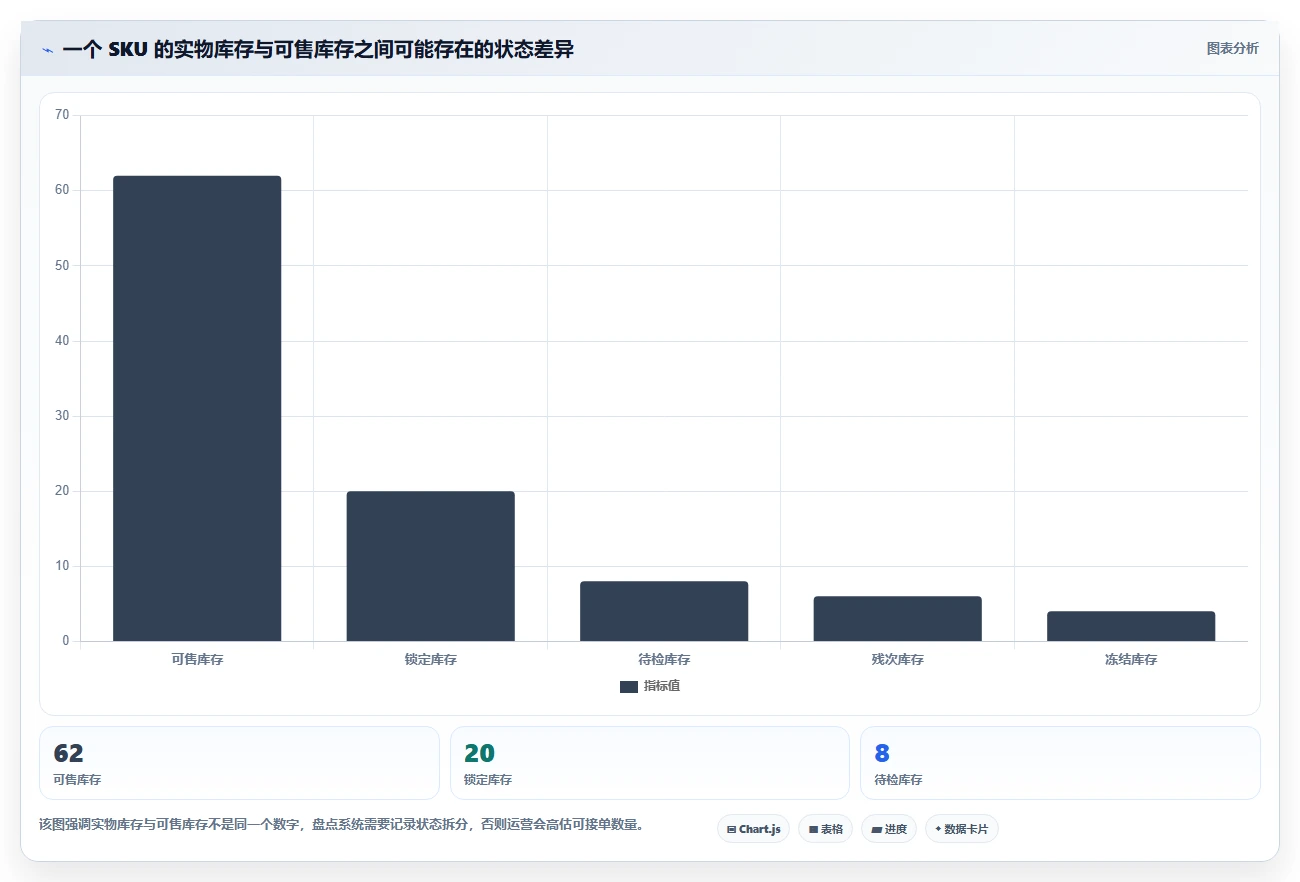This screenshot has height=882, width=1300.
Task: Click the chart title about SKU 状态差异
Action: 318,50
